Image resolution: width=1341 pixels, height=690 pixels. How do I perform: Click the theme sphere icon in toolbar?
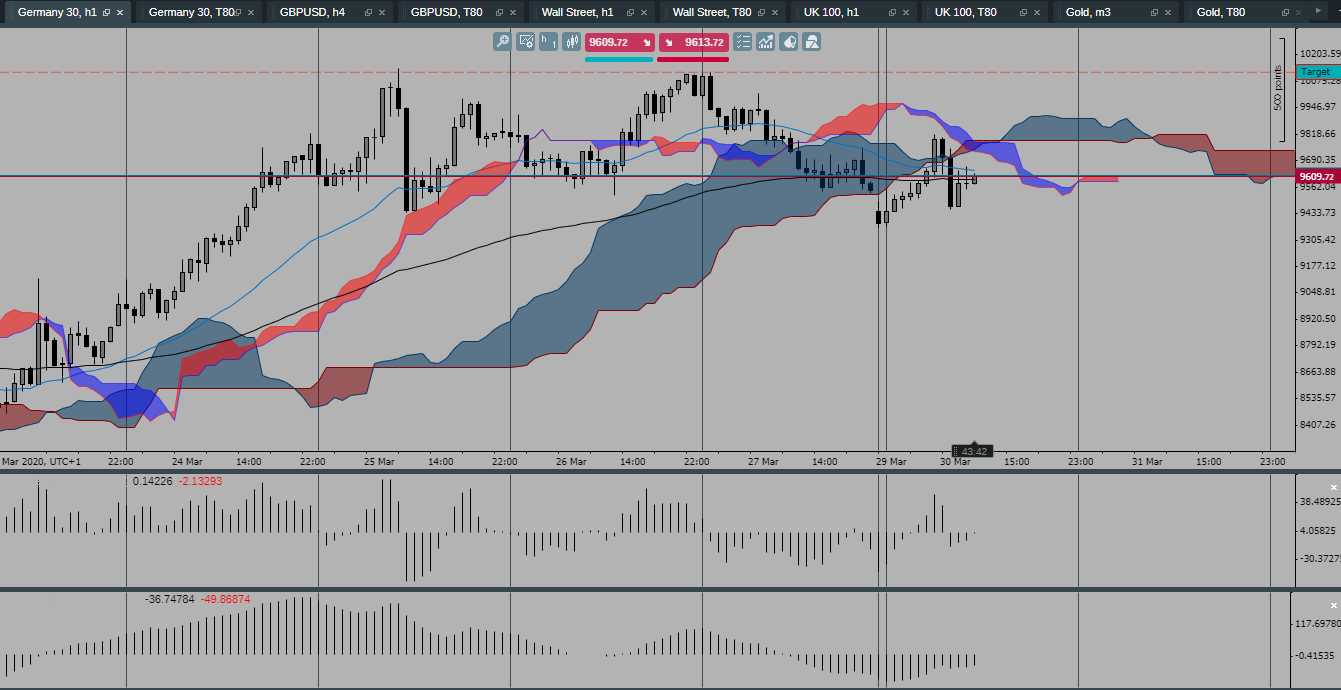(789, 42)
